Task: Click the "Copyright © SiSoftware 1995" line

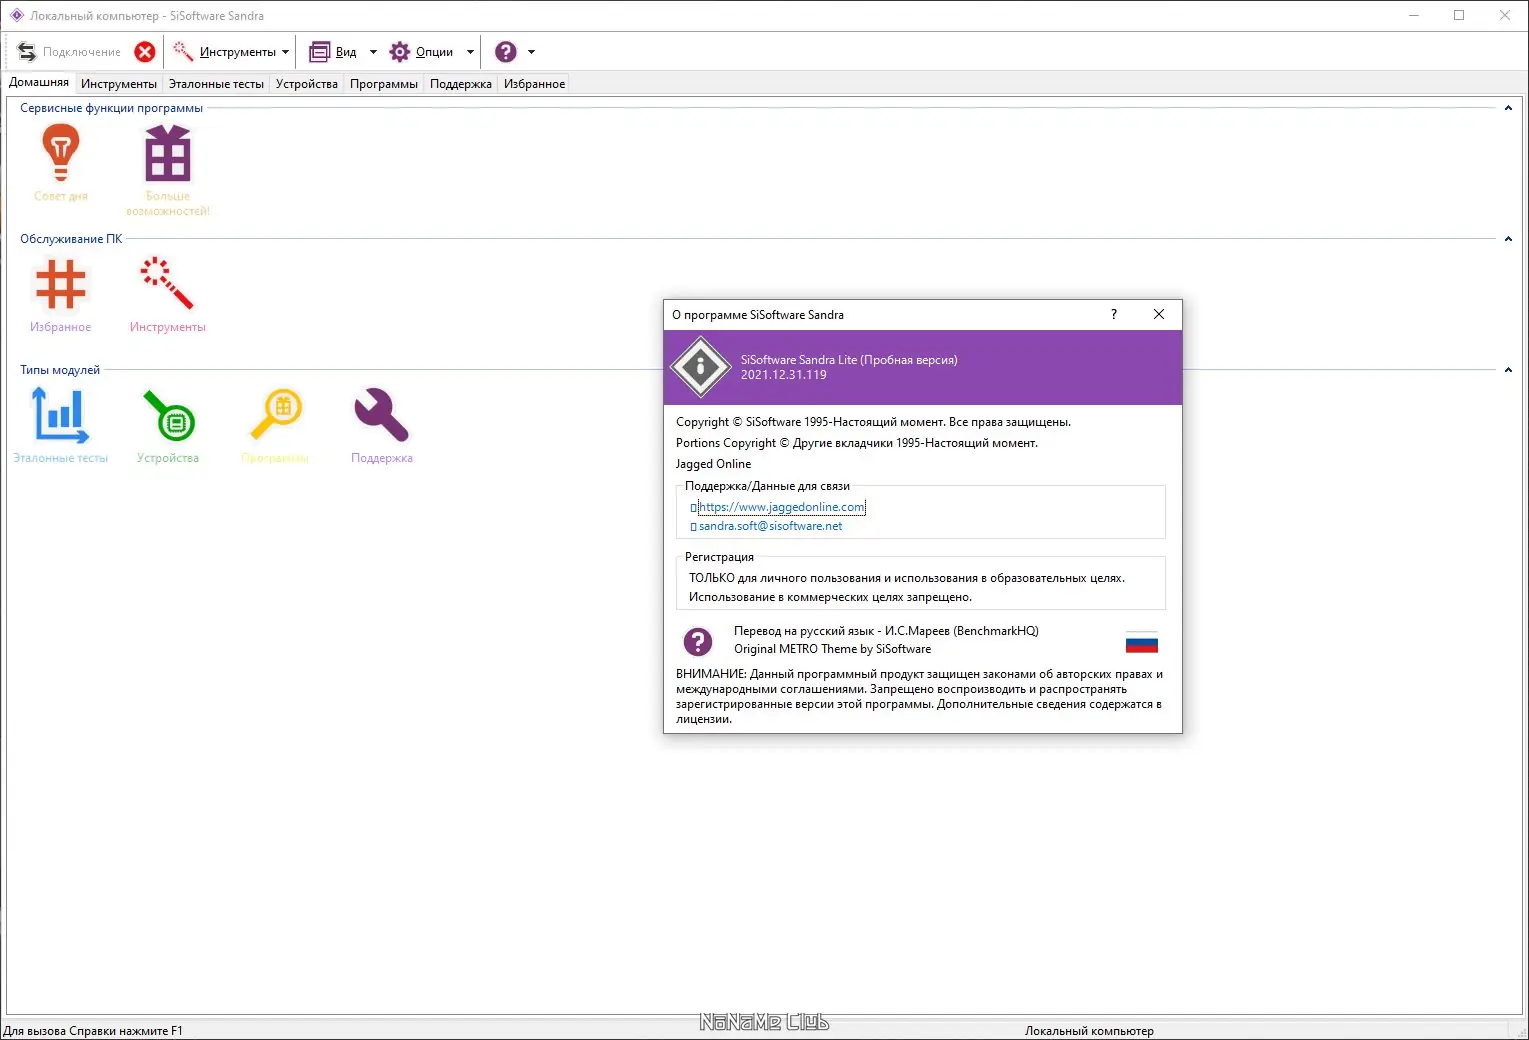Action: [x=873, y=422]
